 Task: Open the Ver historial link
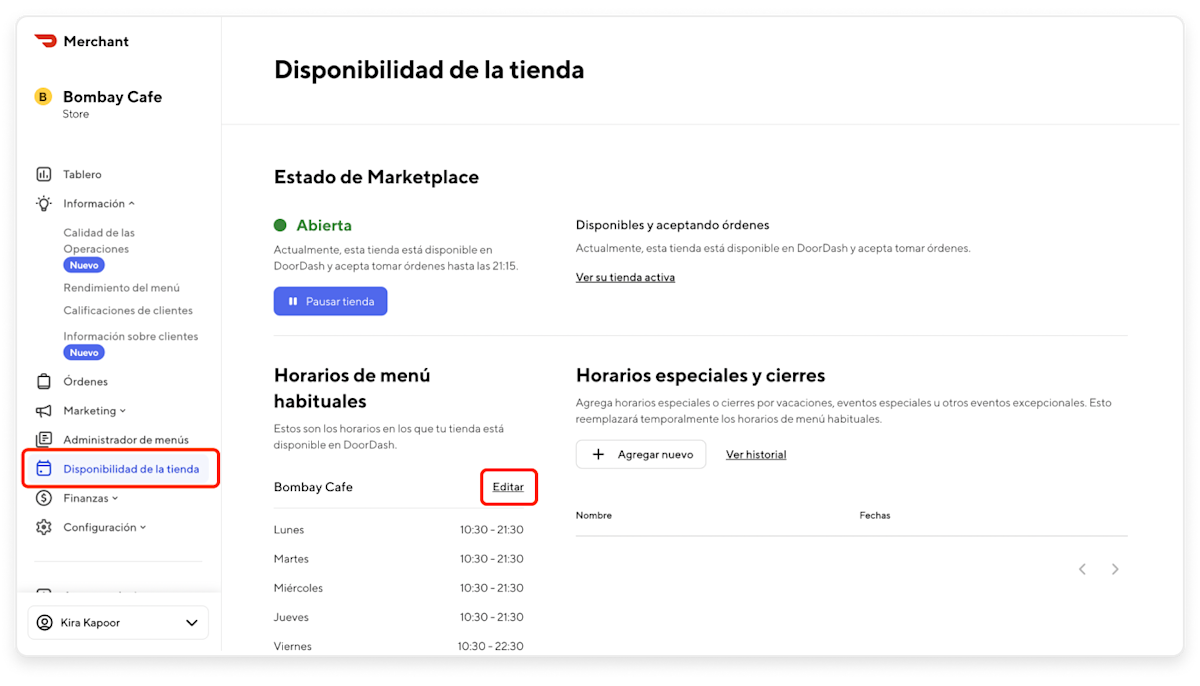(756, 454)
